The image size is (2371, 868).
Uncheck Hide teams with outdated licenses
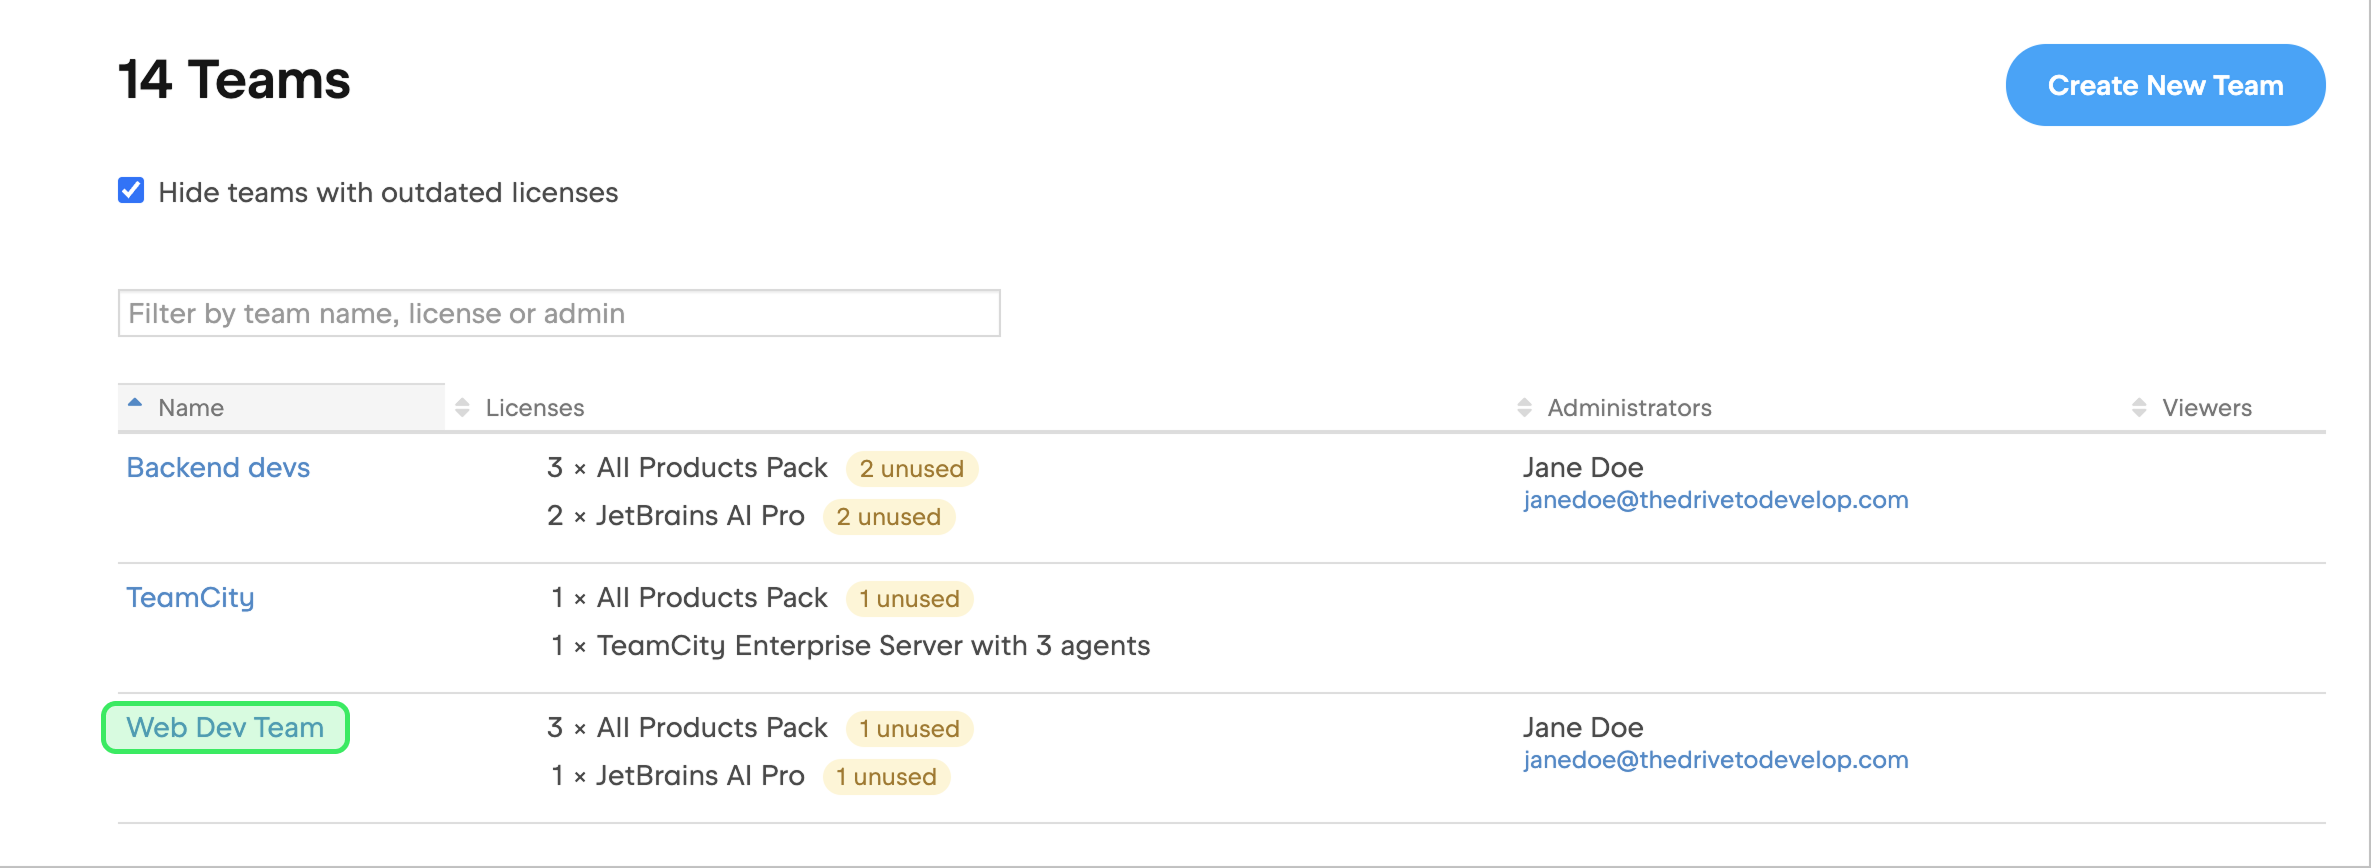(131, 191)
